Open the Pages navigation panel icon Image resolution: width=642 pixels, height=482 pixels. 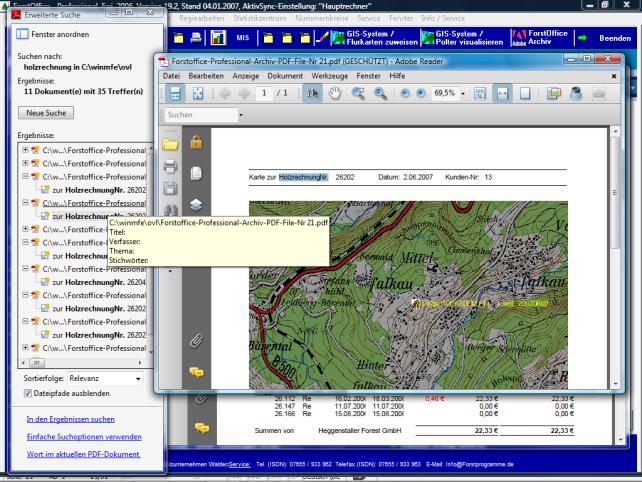point(196,173)
